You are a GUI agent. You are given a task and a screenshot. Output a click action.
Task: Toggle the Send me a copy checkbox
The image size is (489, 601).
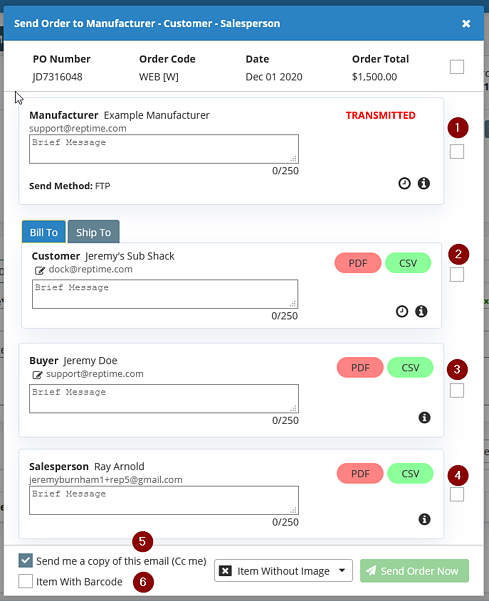pyautogui.click(x=26, y=560)
